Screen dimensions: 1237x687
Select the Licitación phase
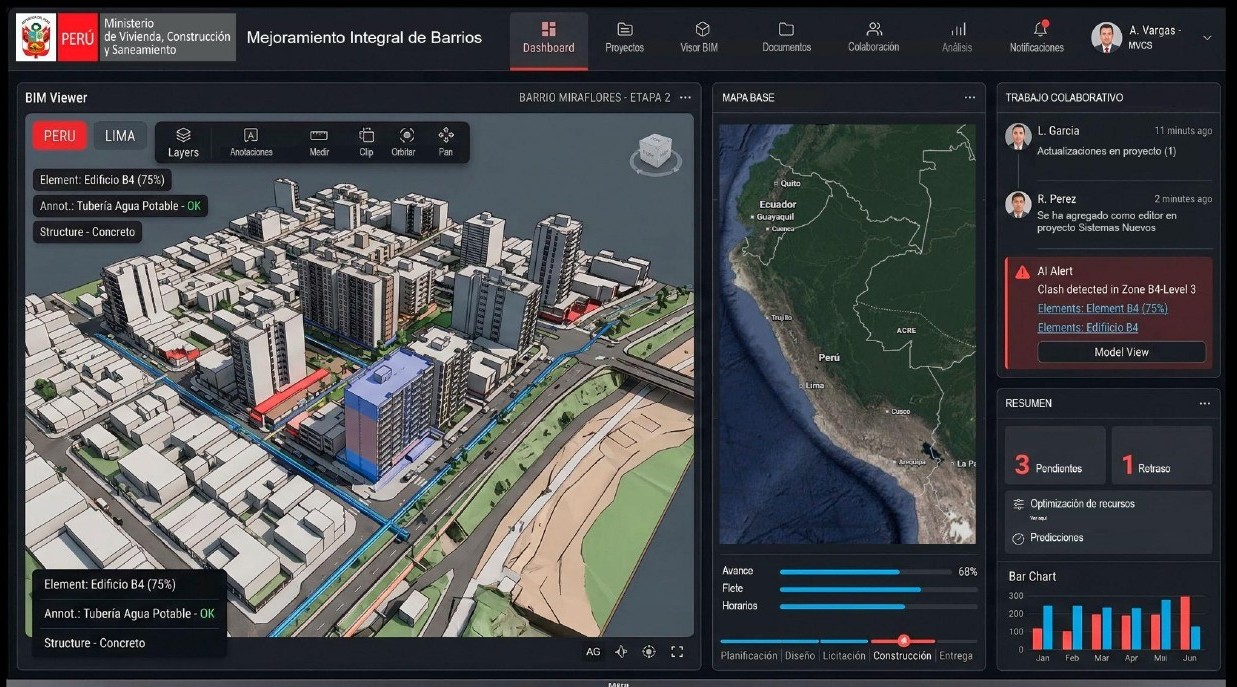845,656
